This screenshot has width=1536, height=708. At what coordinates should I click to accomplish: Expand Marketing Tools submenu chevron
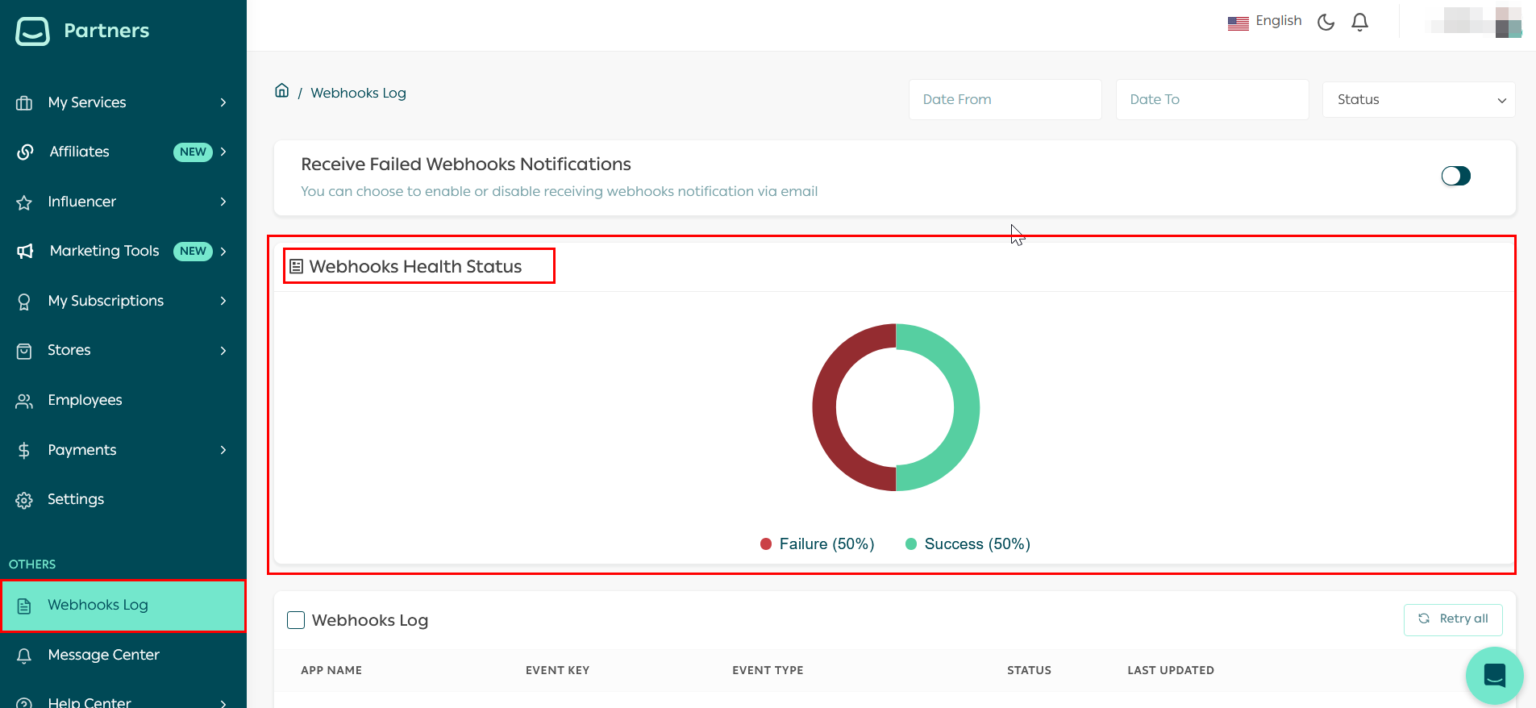(223, 251)
